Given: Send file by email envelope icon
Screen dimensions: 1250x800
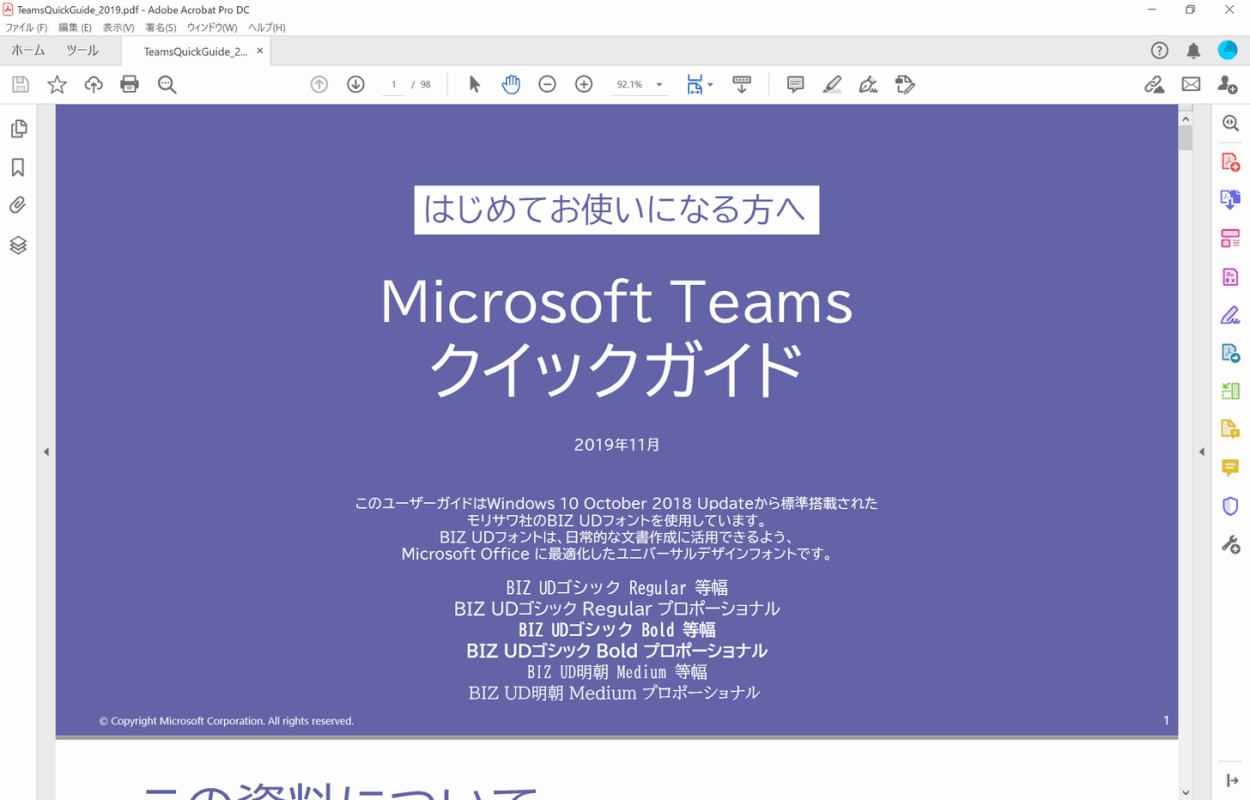Looking at the screenshot, I should [1190, 85].
